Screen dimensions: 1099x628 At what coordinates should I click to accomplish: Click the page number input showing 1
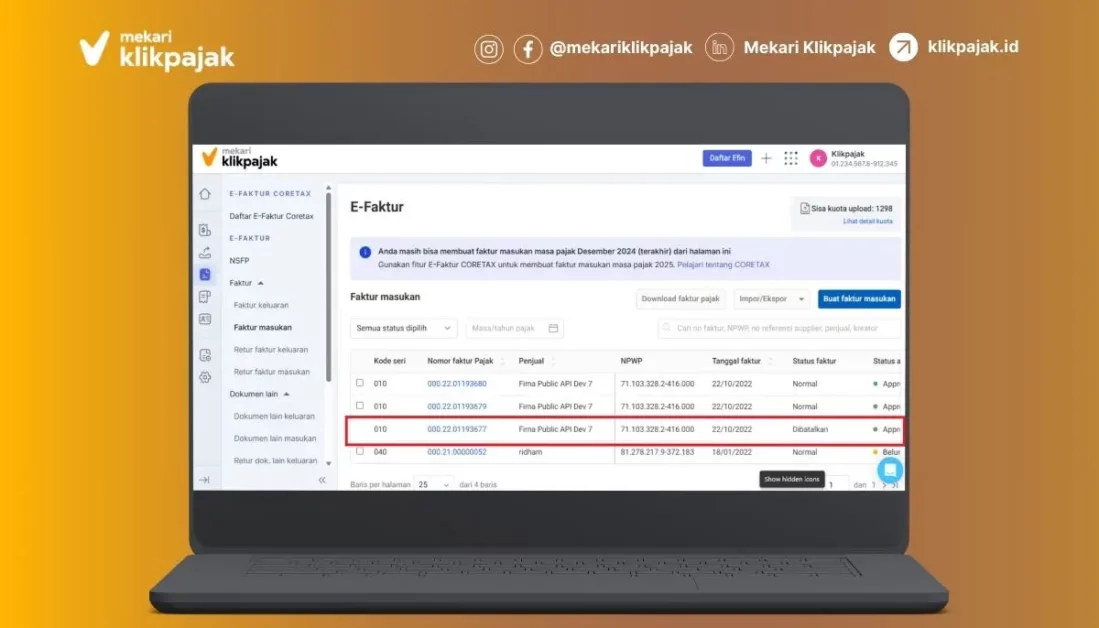[x=836, y=484]
